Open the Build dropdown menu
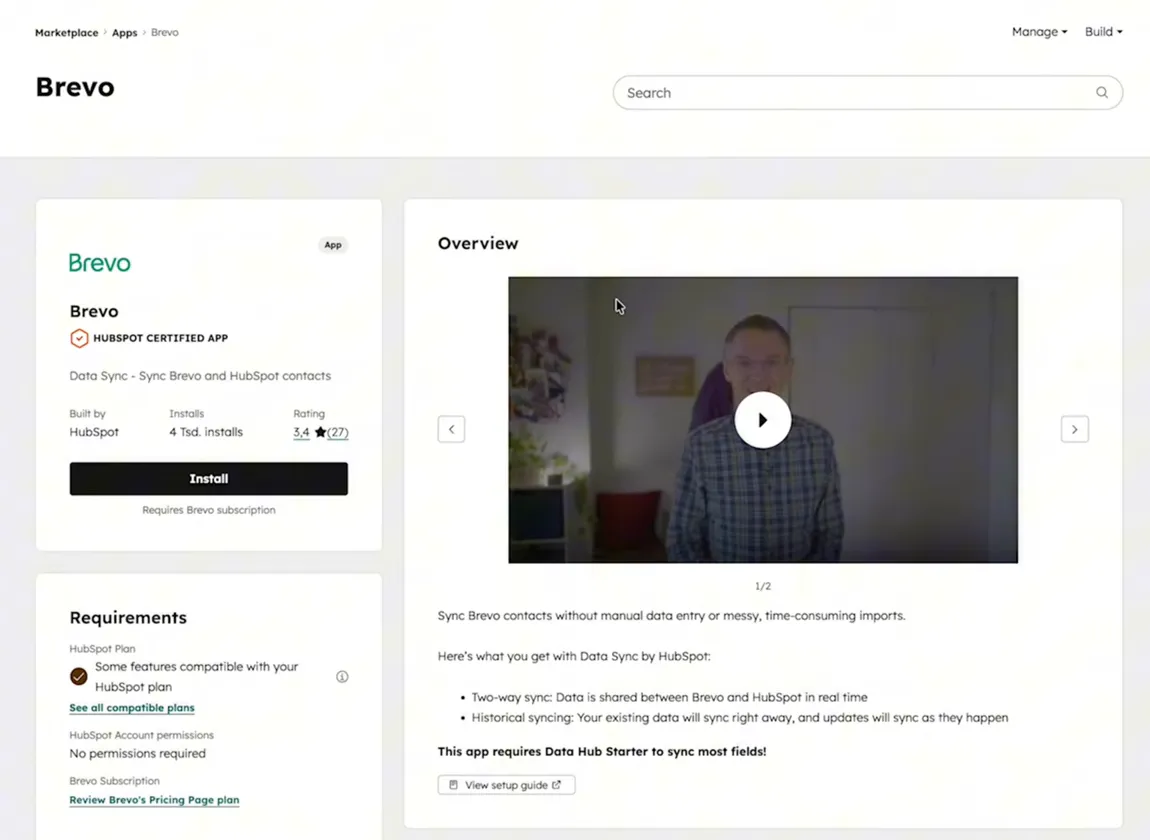 (x=1103, y=32)
